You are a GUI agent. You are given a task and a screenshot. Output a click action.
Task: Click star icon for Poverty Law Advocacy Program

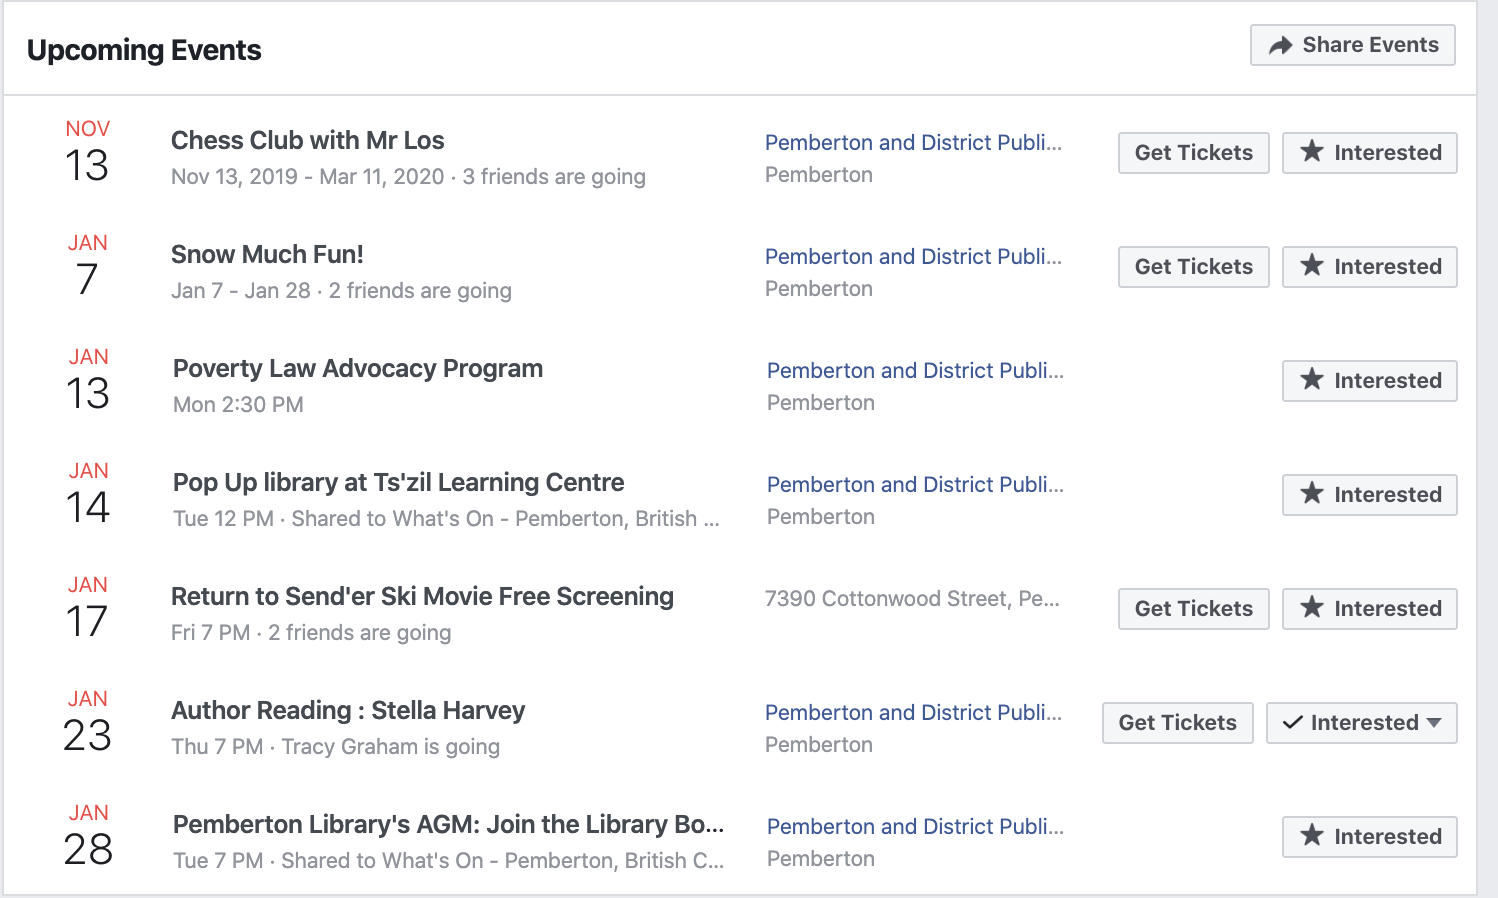[1312, 380]
